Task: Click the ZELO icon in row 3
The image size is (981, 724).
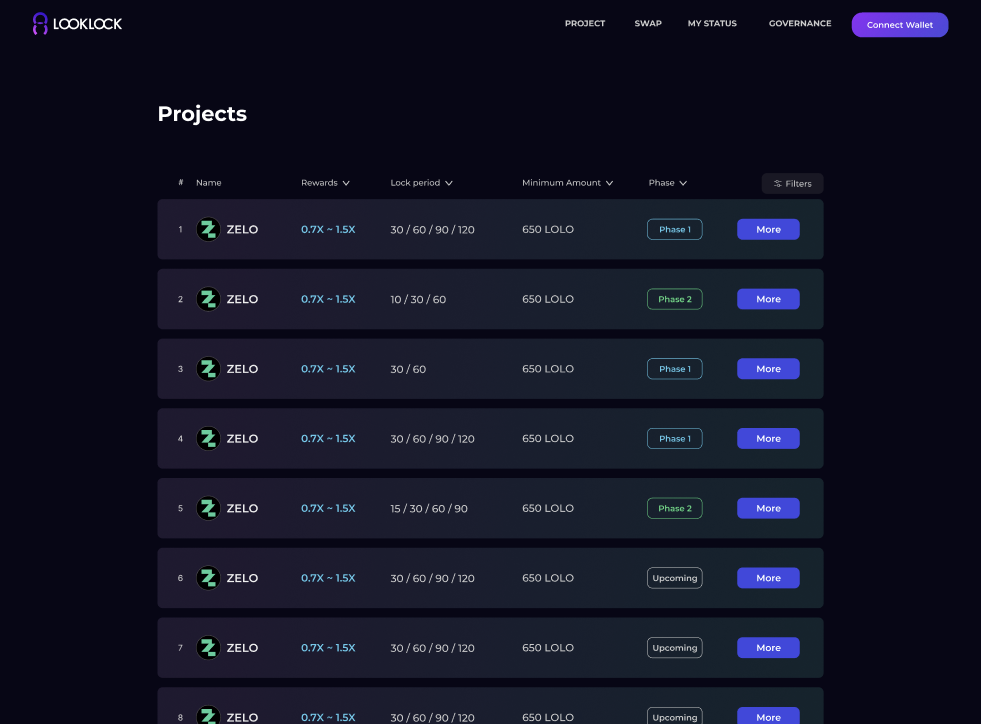Action: point(208,369)
